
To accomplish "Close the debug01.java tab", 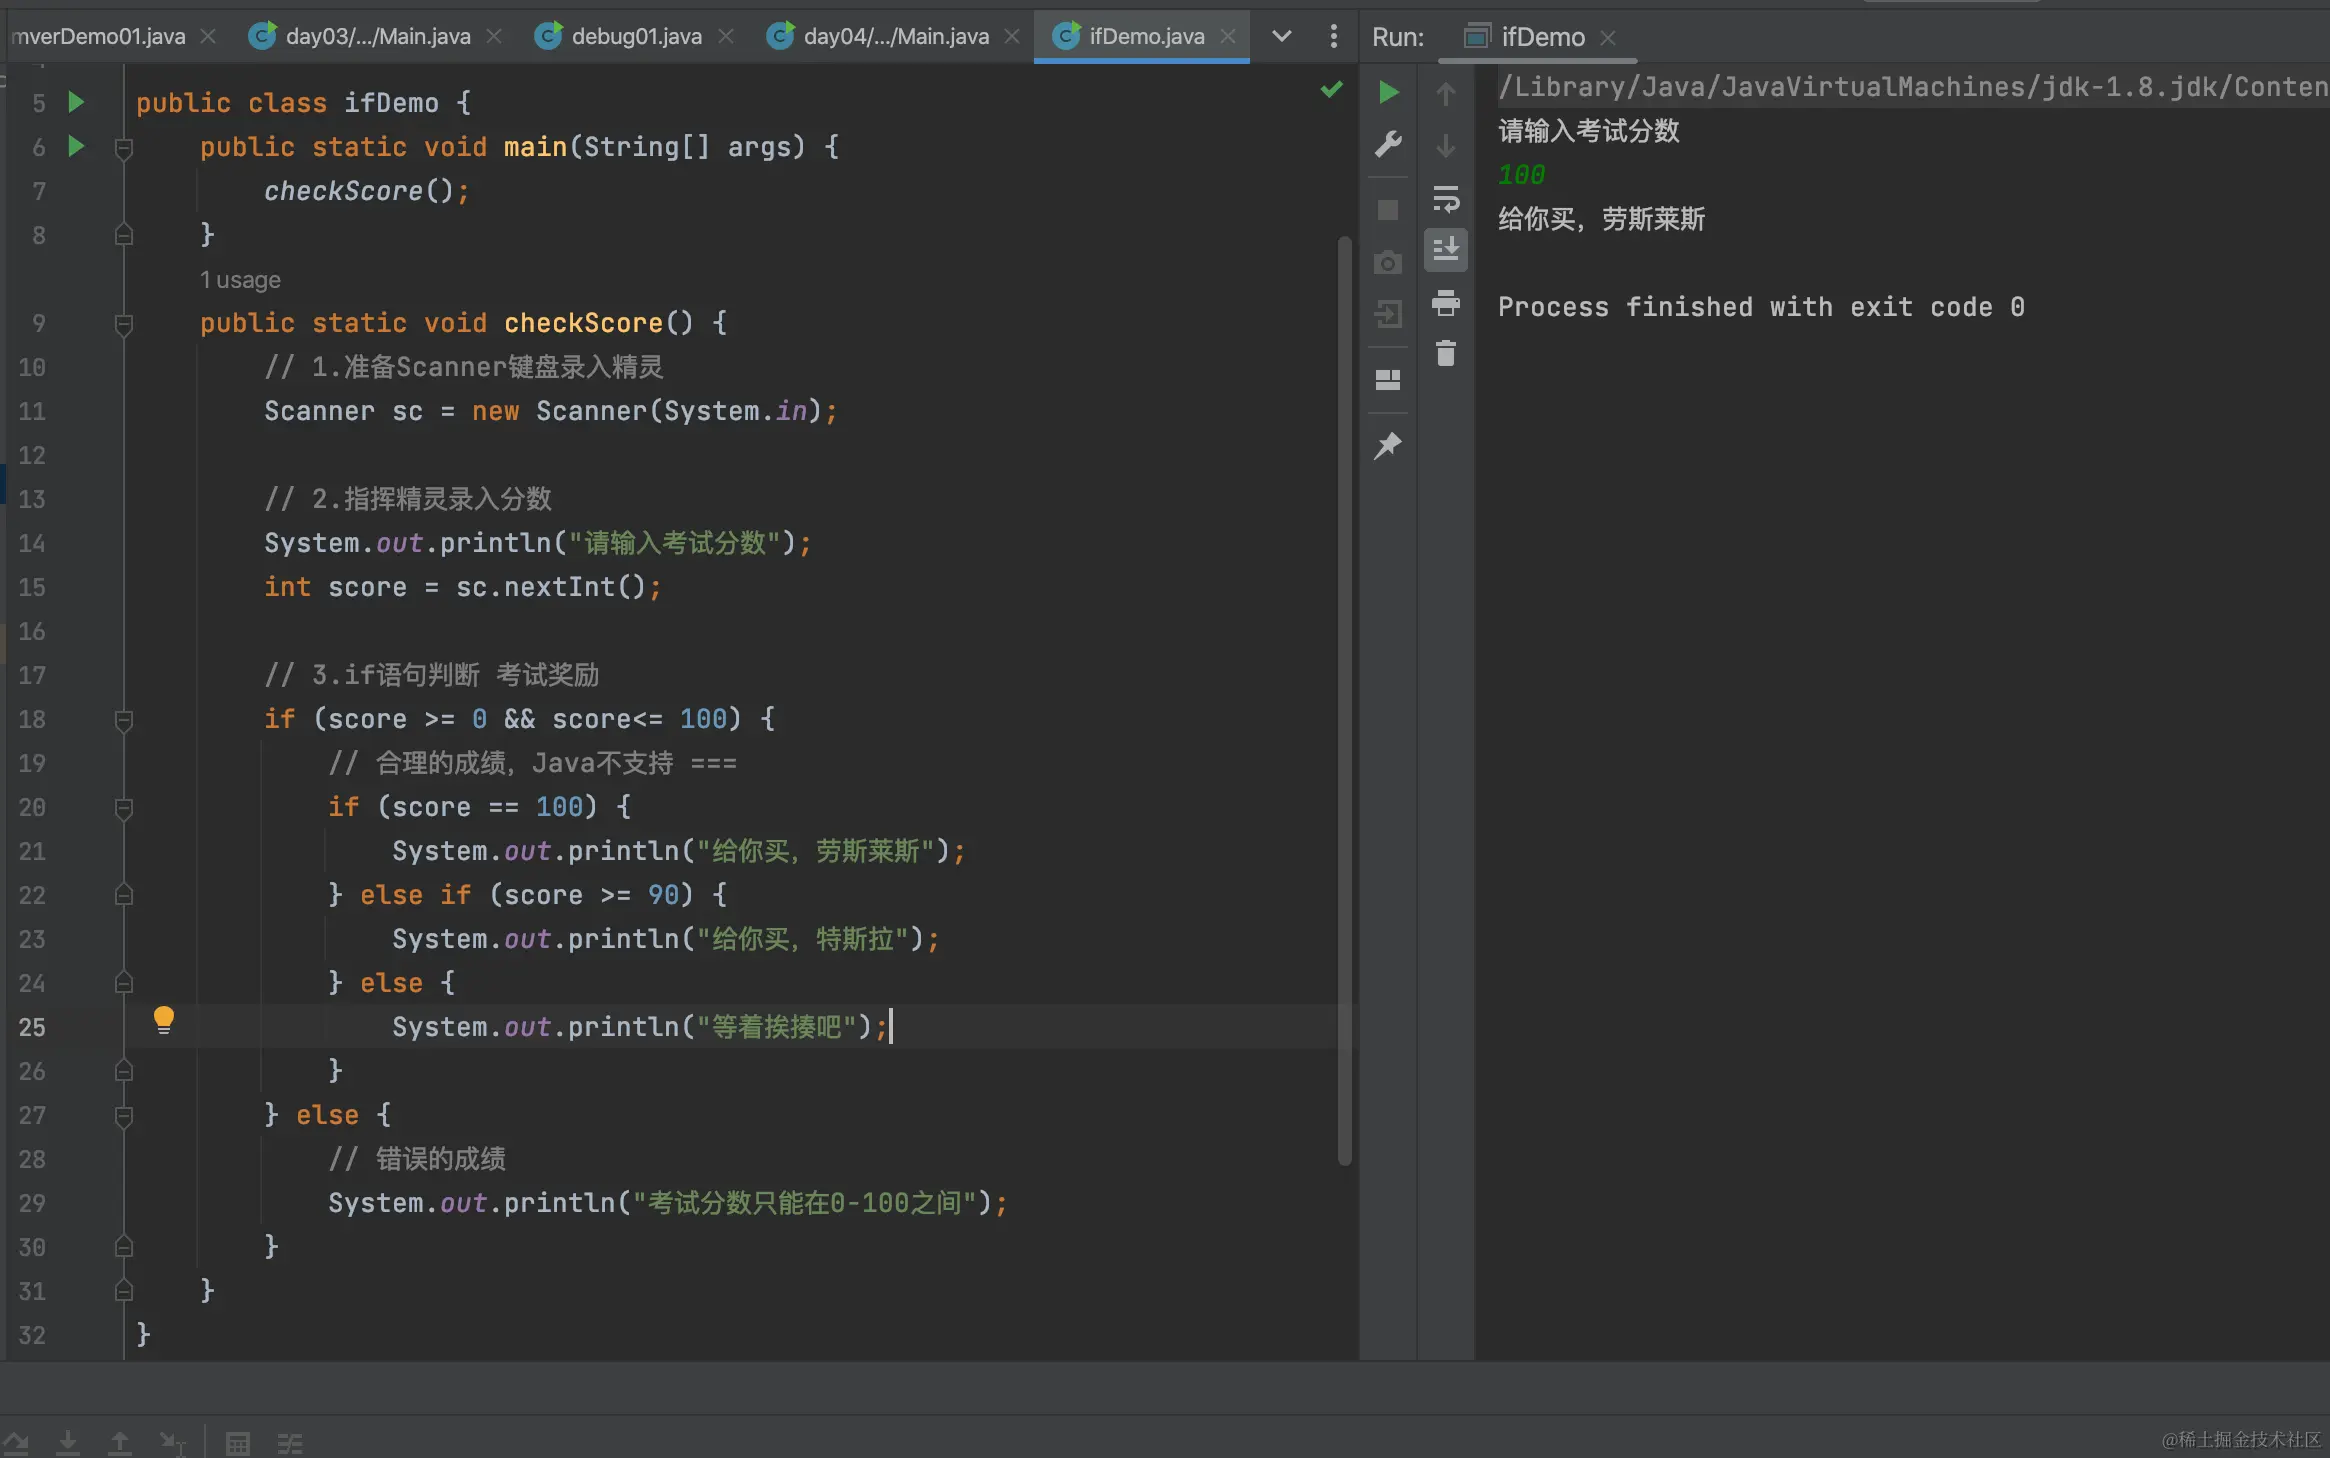I will 726,37.
